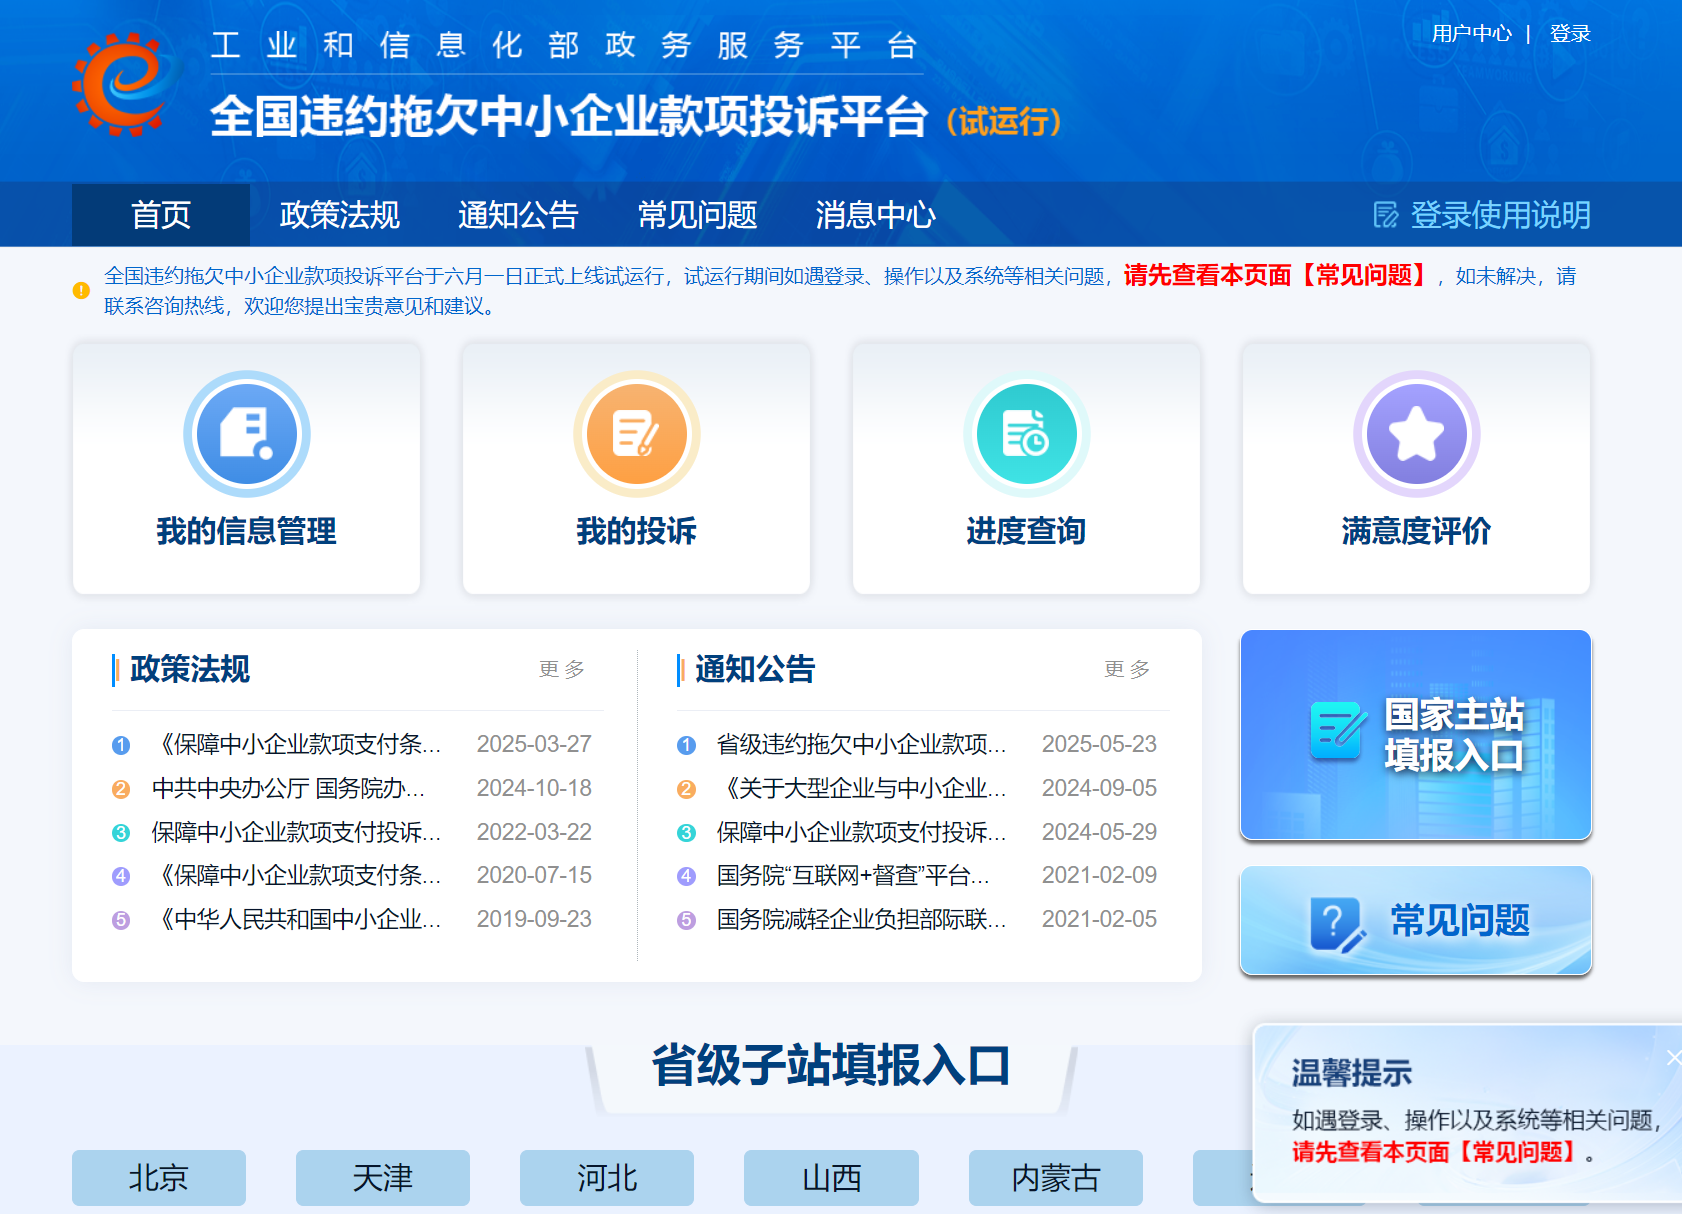Click the yellow notice warning icon
Image resolution: width=1682 pixels, height=1214 pixels.
tap(82, 291)
